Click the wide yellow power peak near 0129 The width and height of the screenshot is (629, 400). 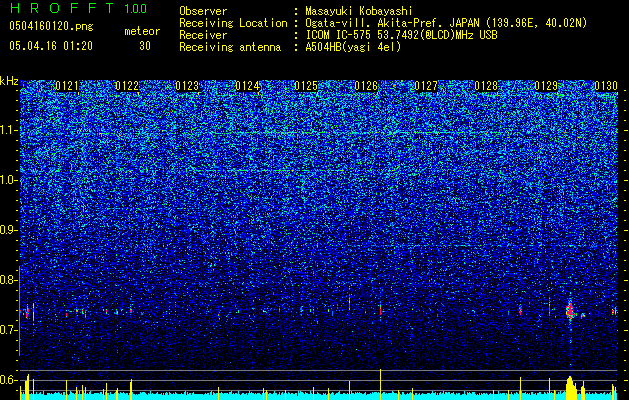pos(571,388)
